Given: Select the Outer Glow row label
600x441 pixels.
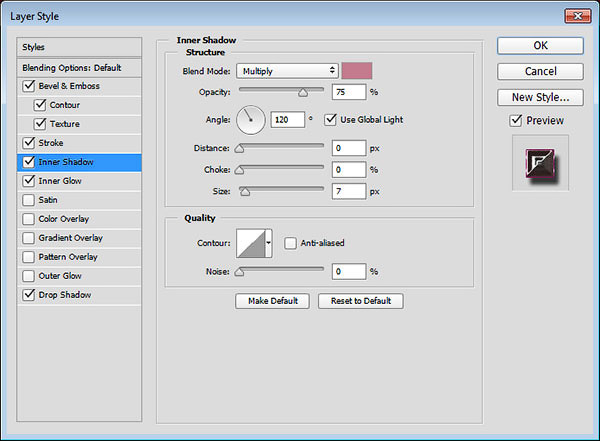Looking at the screenshot, I should (x=60, y=276).
